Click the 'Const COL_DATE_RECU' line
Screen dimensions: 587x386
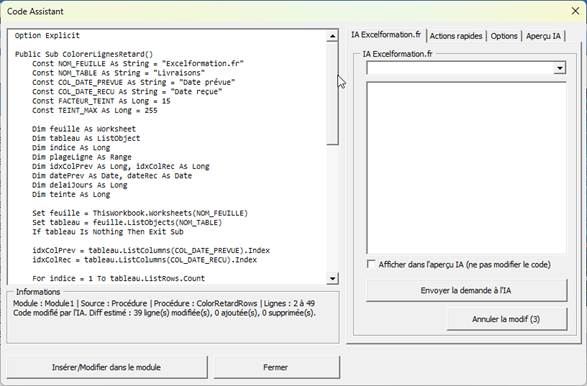point(127,92)
